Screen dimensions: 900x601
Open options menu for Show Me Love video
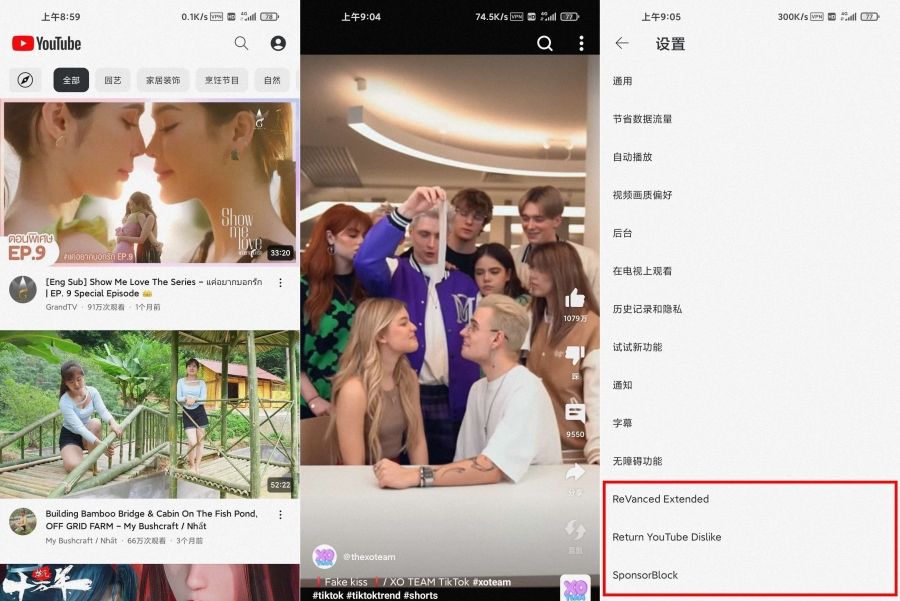click(x=281, y=283)
